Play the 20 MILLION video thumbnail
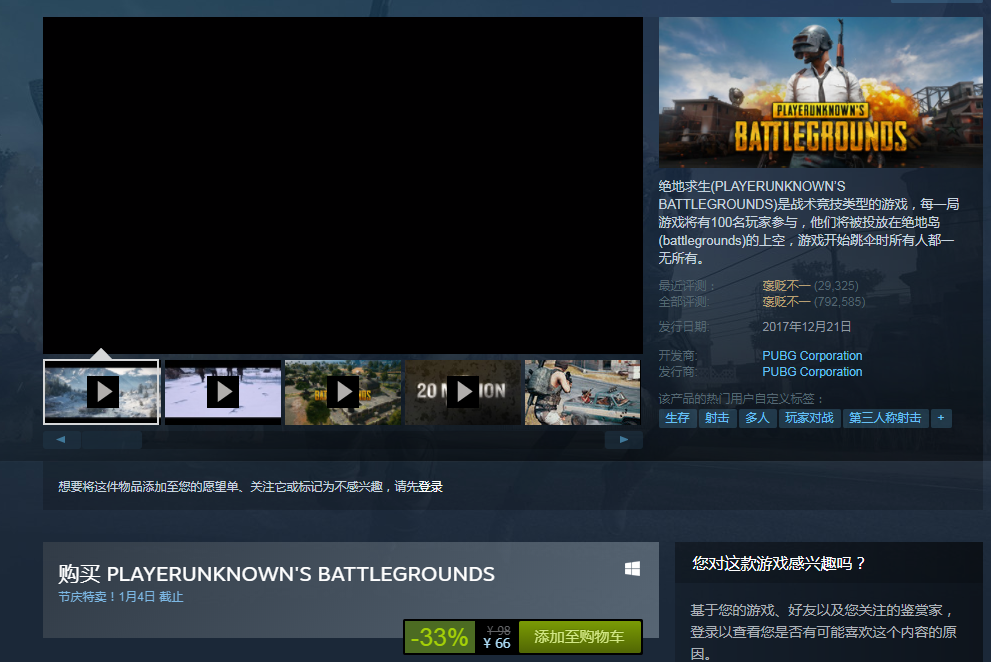The height and width of the screenshot is (662, 991). point(463,392)
